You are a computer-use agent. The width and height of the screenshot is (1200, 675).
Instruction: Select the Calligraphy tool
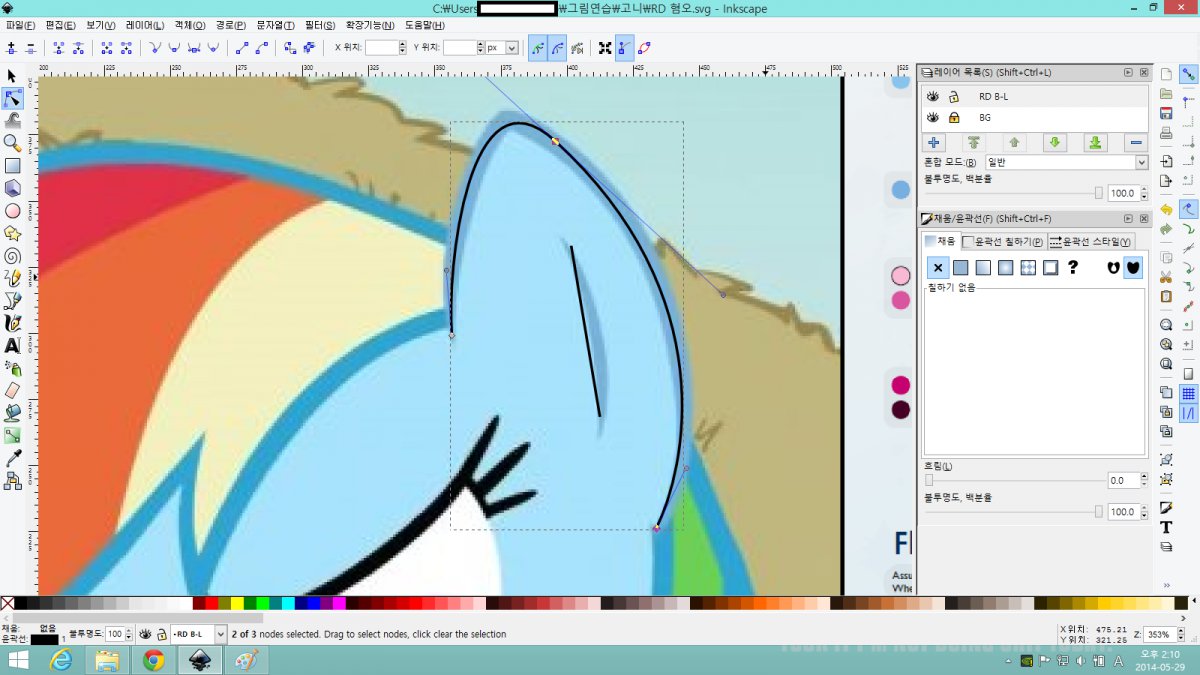click(x=12, y=323)
